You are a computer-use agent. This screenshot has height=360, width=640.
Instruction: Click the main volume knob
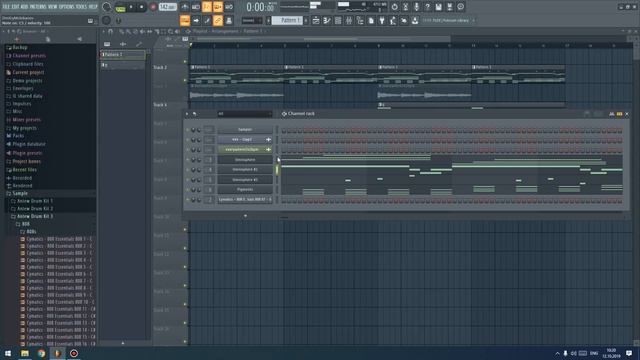(107, 7)
